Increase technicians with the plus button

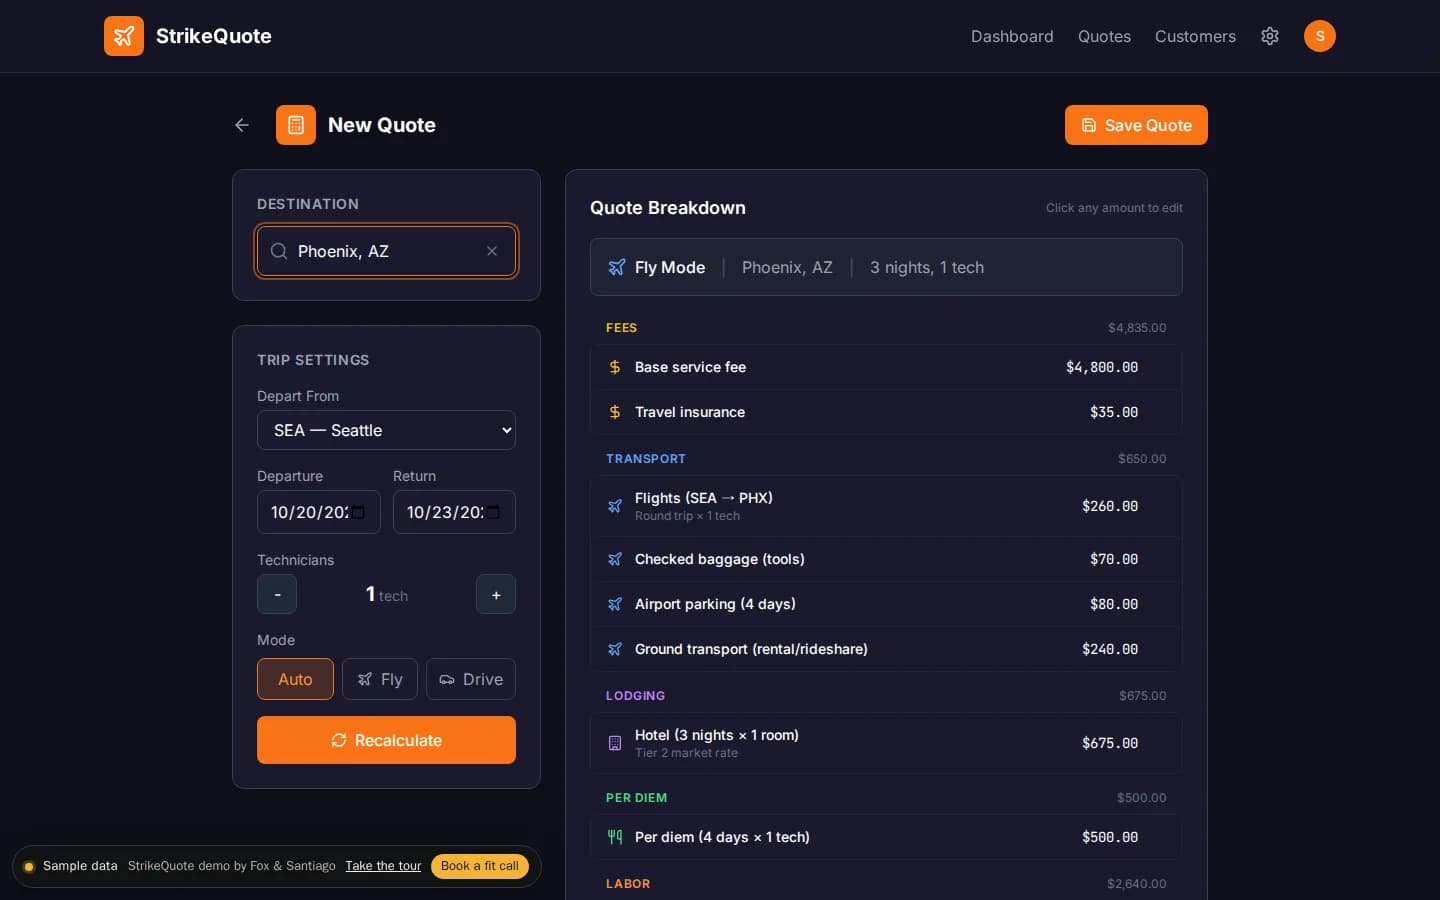[x=496, y=594]
